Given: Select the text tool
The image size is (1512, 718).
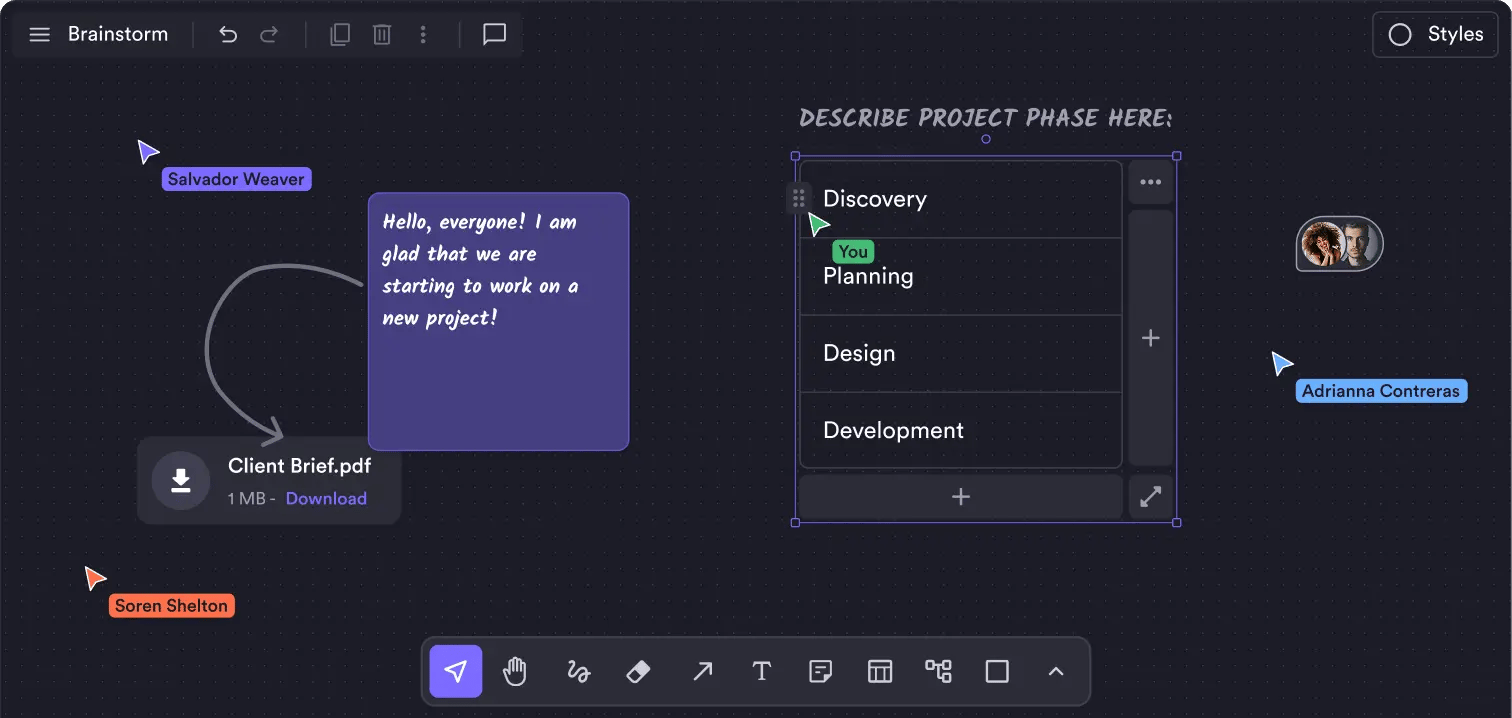Looking at the screenshot, I should click(x=761, y=671).
